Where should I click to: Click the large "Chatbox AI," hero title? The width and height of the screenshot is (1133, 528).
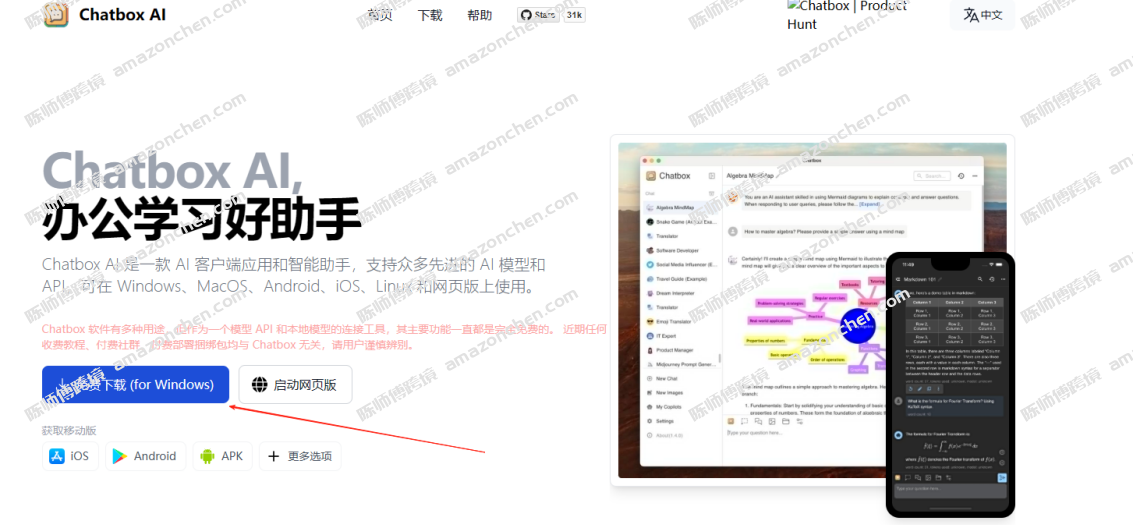173,170
